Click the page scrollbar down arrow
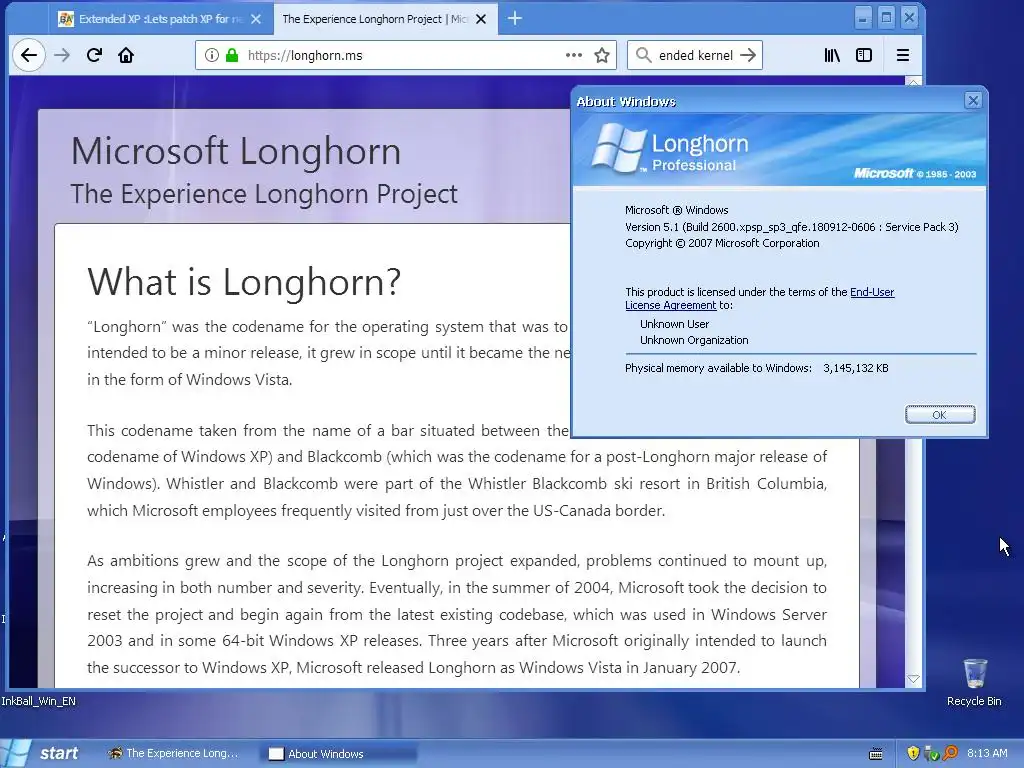 (x=914, y=679)
